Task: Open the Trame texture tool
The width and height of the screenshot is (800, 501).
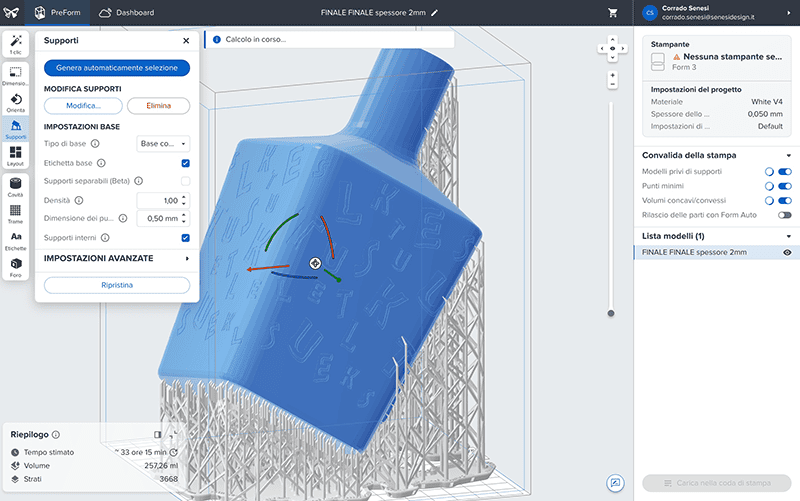Action: 15,214
